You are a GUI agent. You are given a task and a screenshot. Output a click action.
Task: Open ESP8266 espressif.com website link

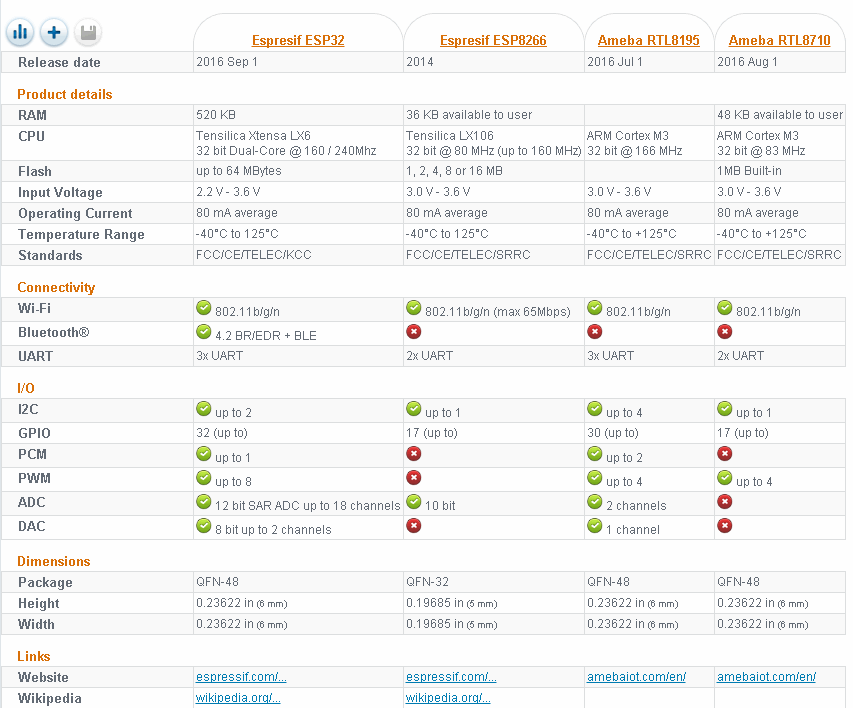[x=451, y=676]
